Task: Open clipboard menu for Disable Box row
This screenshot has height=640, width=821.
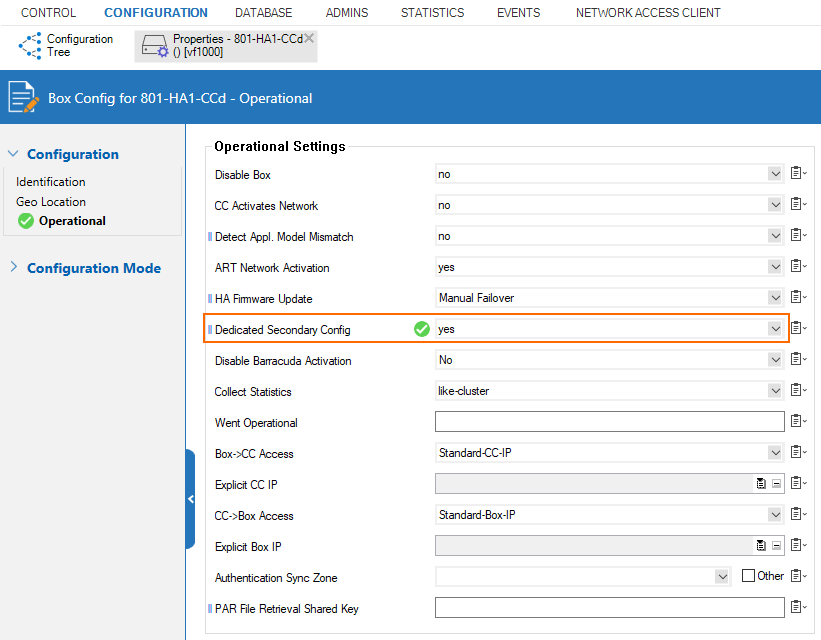Action: click(x=798, y=173)
